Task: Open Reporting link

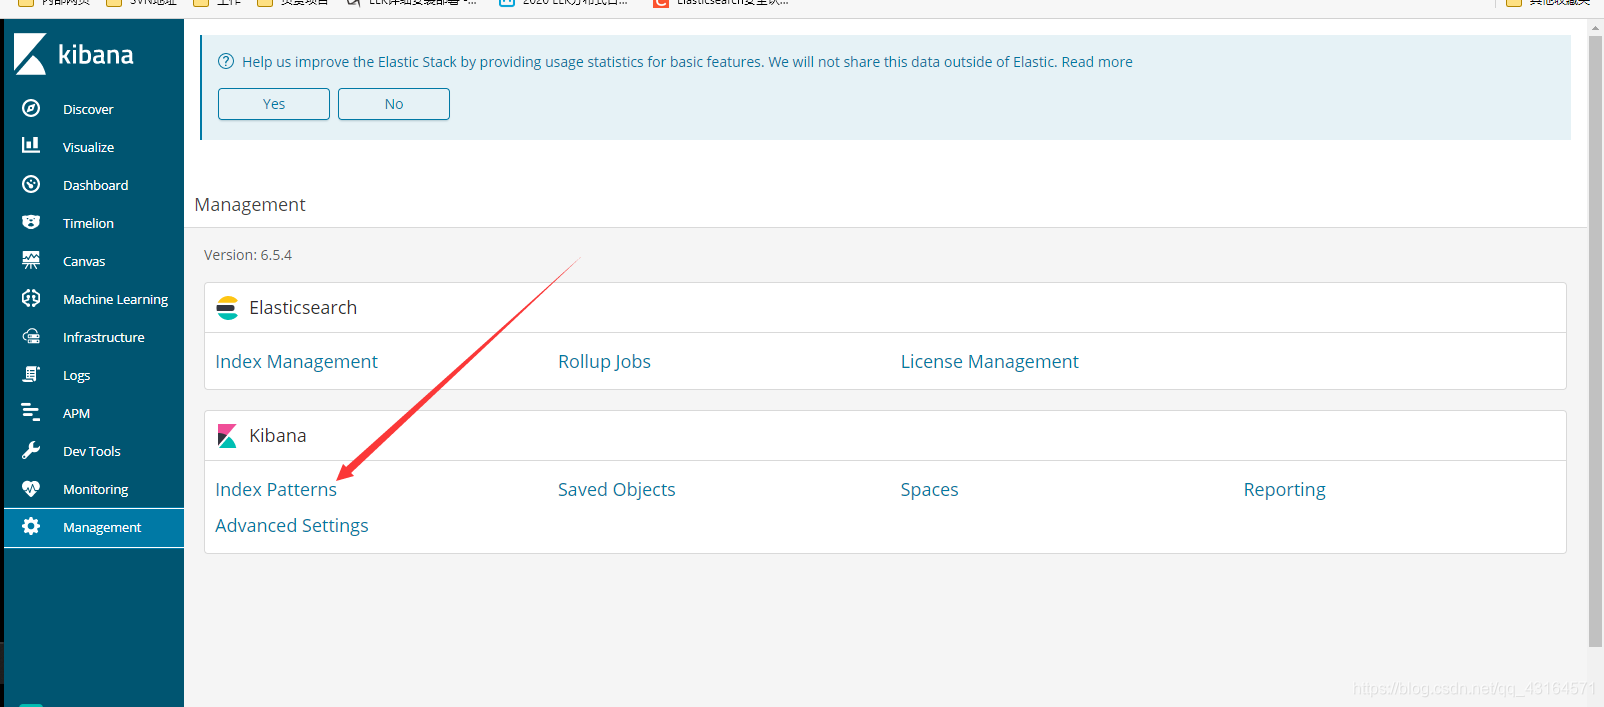Action: tap(1284, 490)
